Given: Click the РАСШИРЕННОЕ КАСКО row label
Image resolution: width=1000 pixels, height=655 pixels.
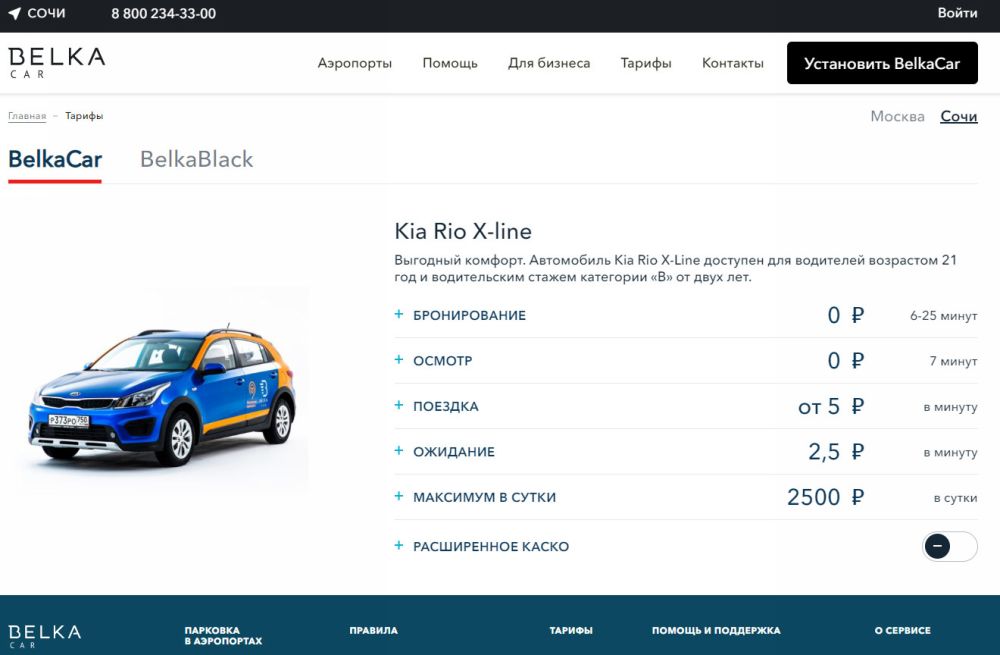Looking at the screenshot, I should coord(491,547).
